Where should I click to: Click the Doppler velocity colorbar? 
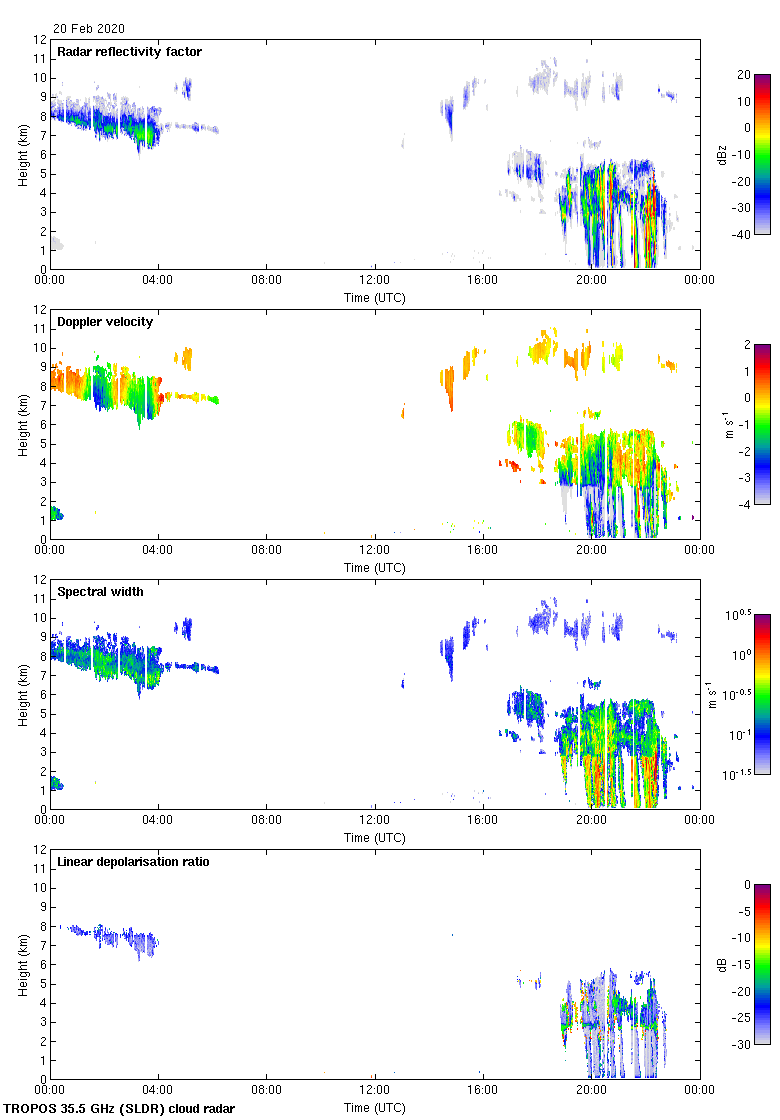point(762,424)
